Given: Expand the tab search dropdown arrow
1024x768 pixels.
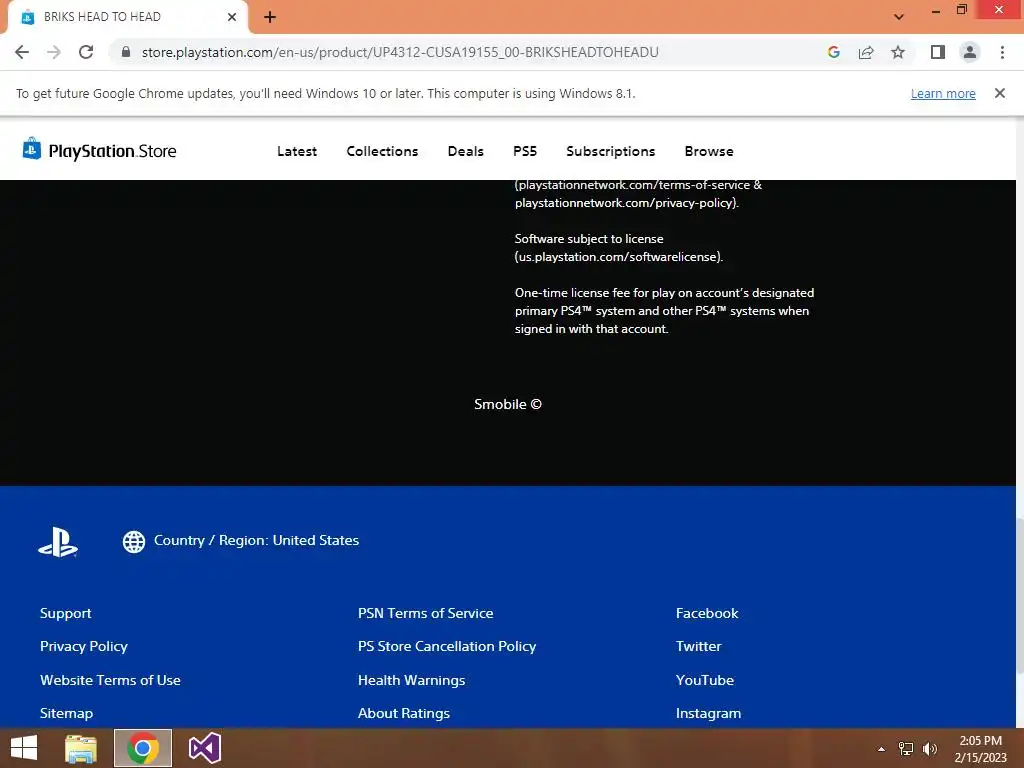Looking at the screenshot, I should [x=899, y=17].
